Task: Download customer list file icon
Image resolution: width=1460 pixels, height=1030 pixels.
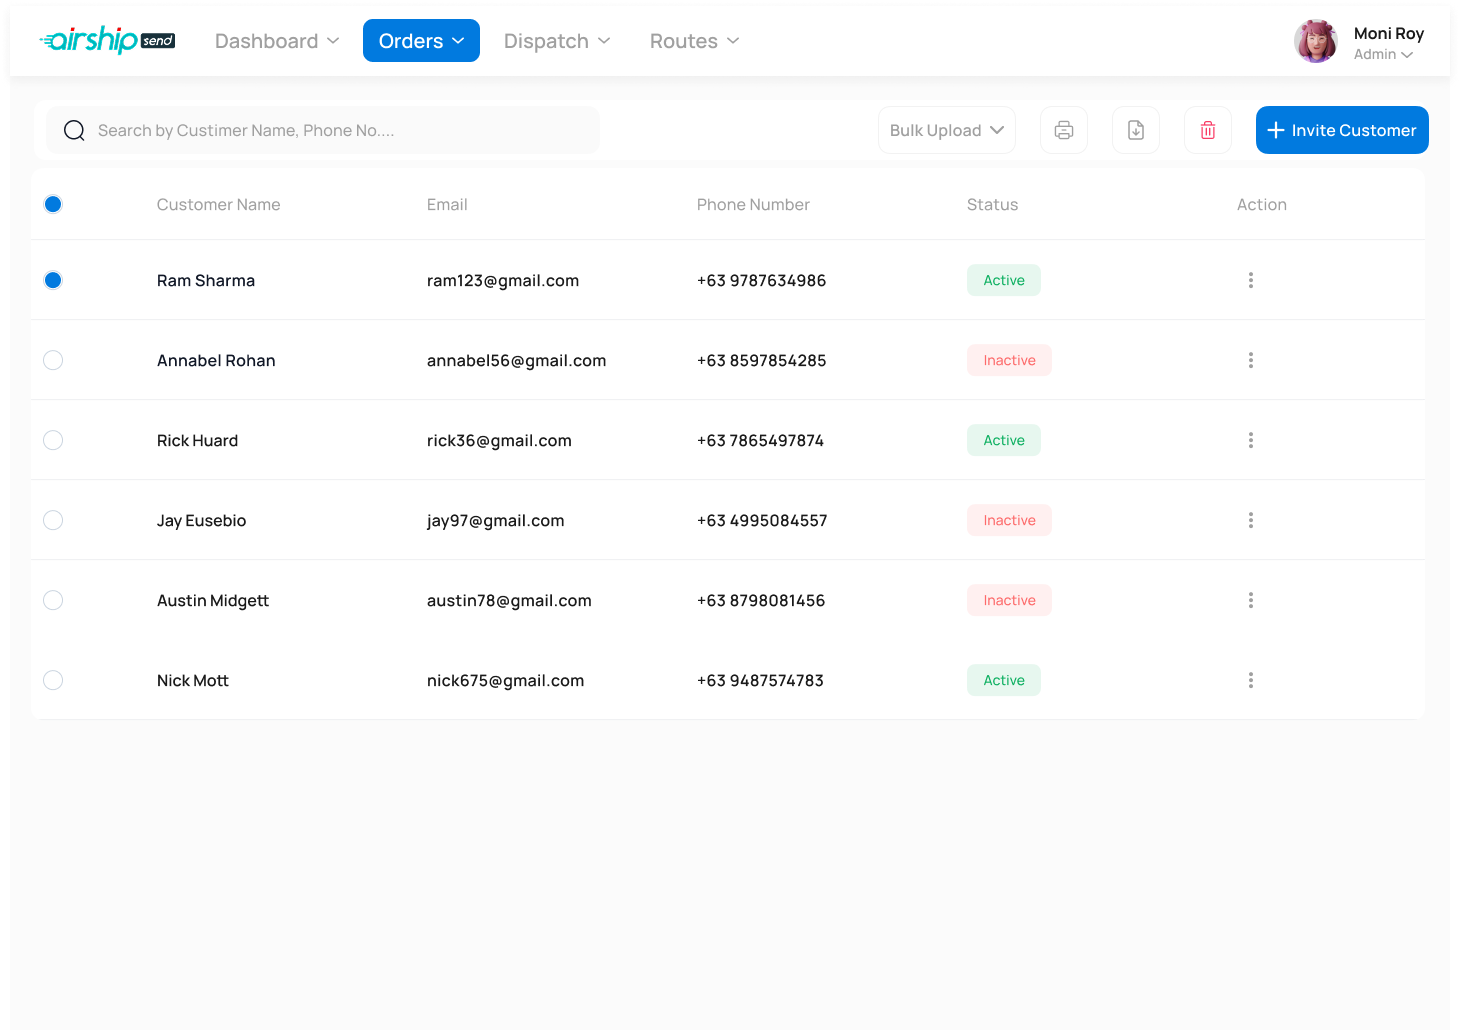Action: click(1136, 130)
